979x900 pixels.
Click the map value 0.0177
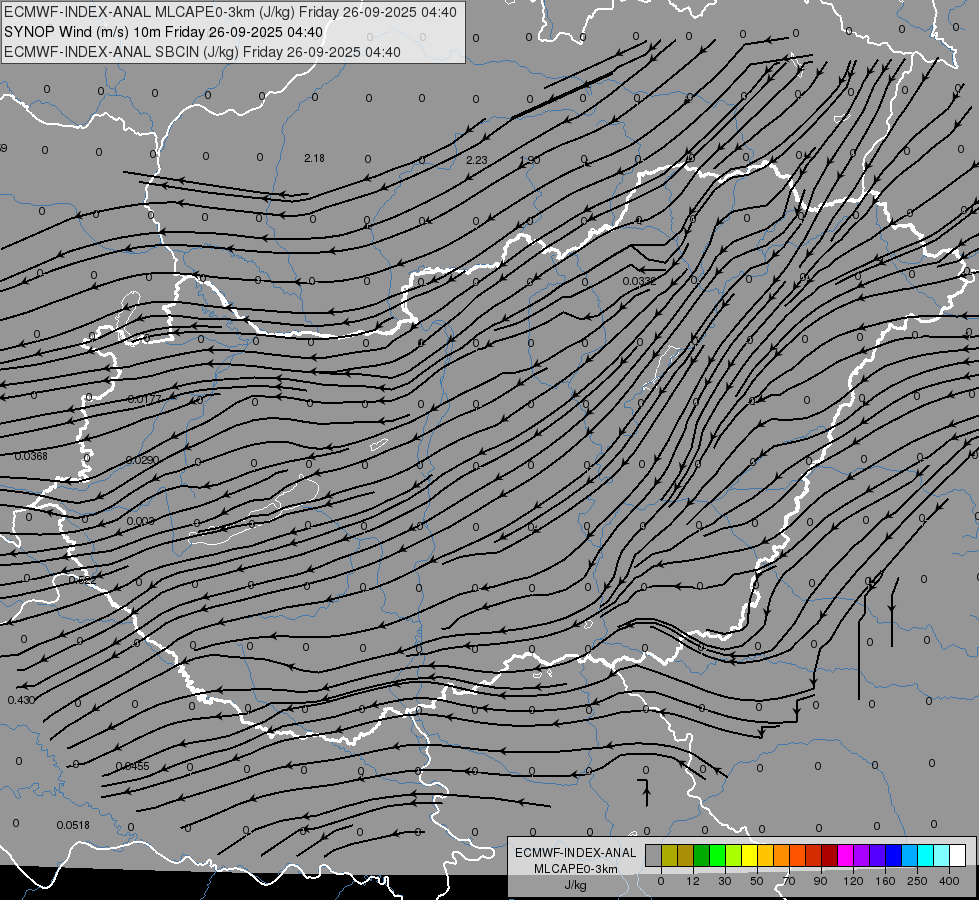(144, 399)
